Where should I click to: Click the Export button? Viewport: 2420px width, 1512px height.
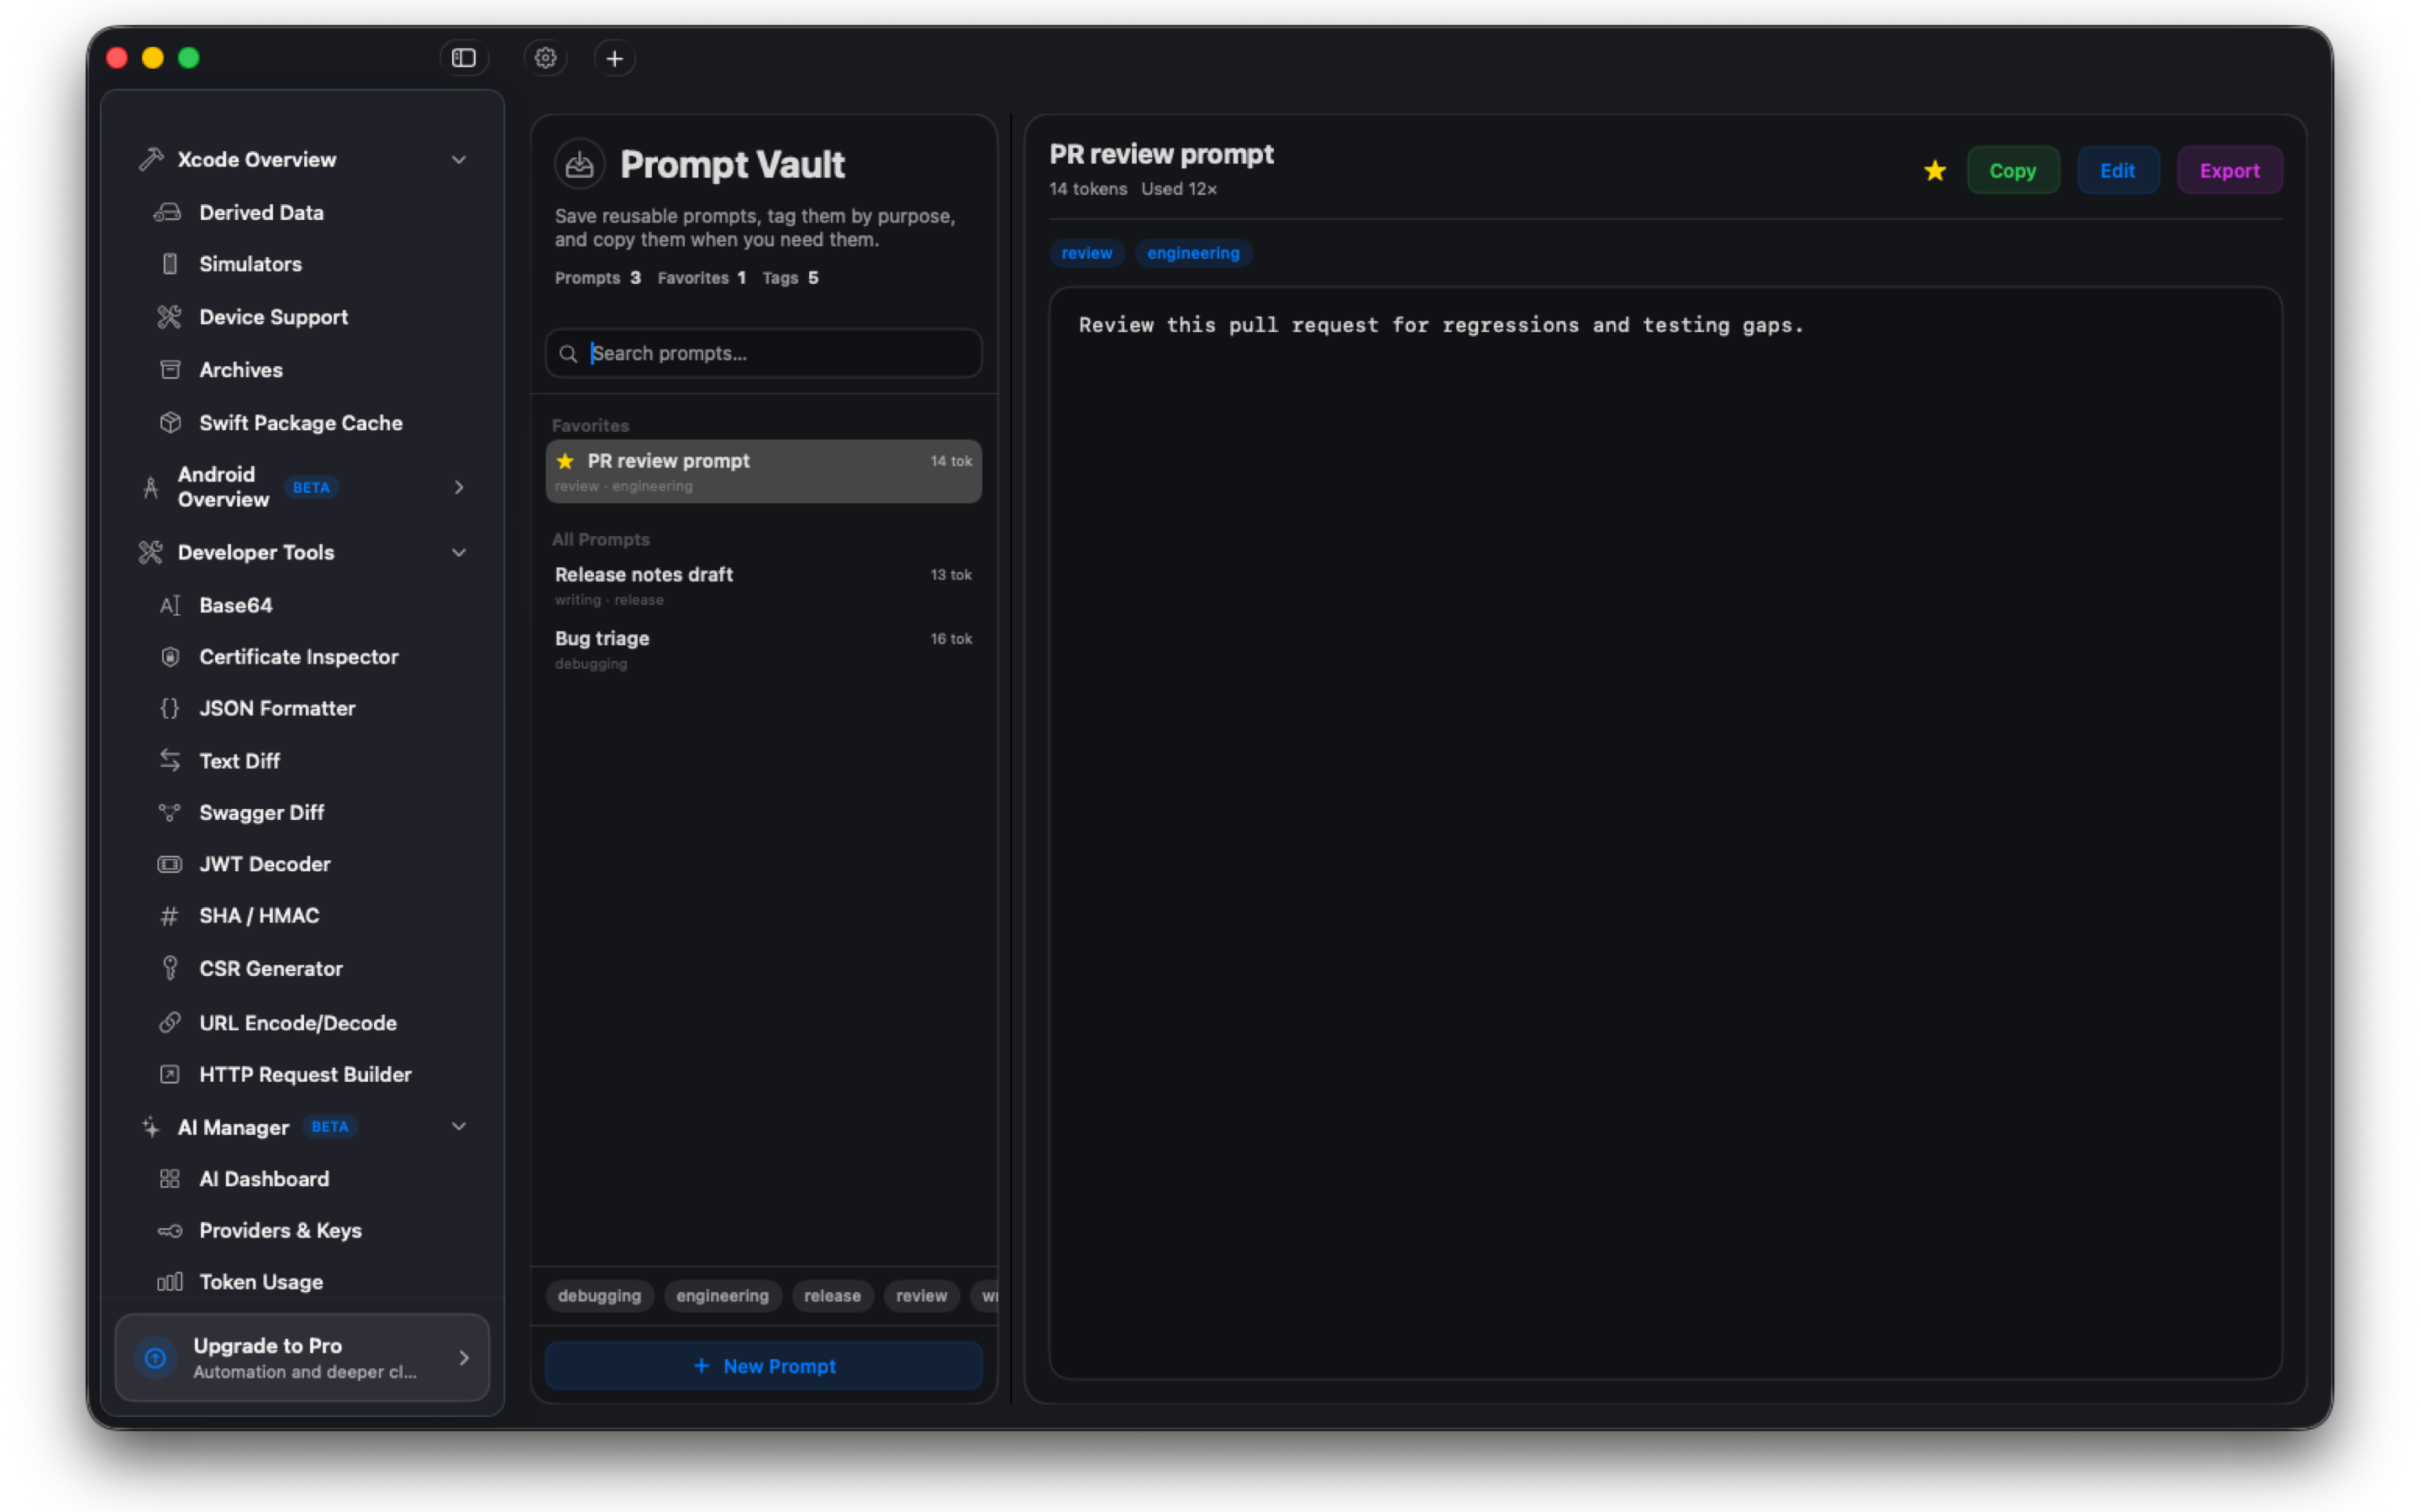point(2230,171)
